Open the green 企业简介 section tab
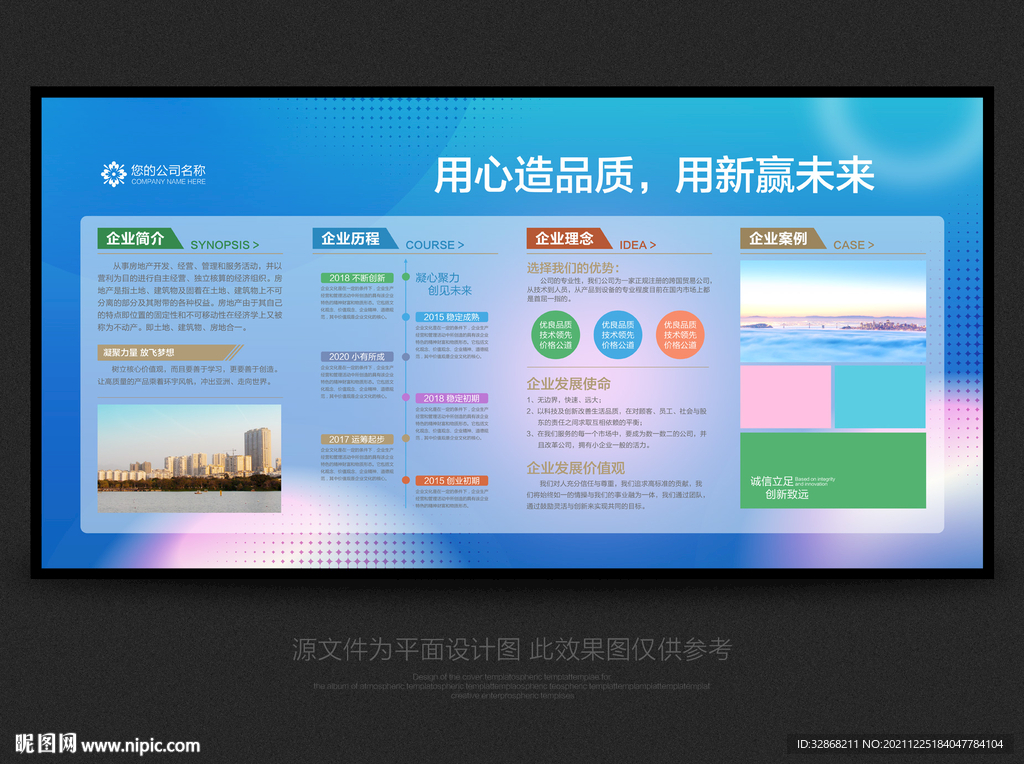 139,238
